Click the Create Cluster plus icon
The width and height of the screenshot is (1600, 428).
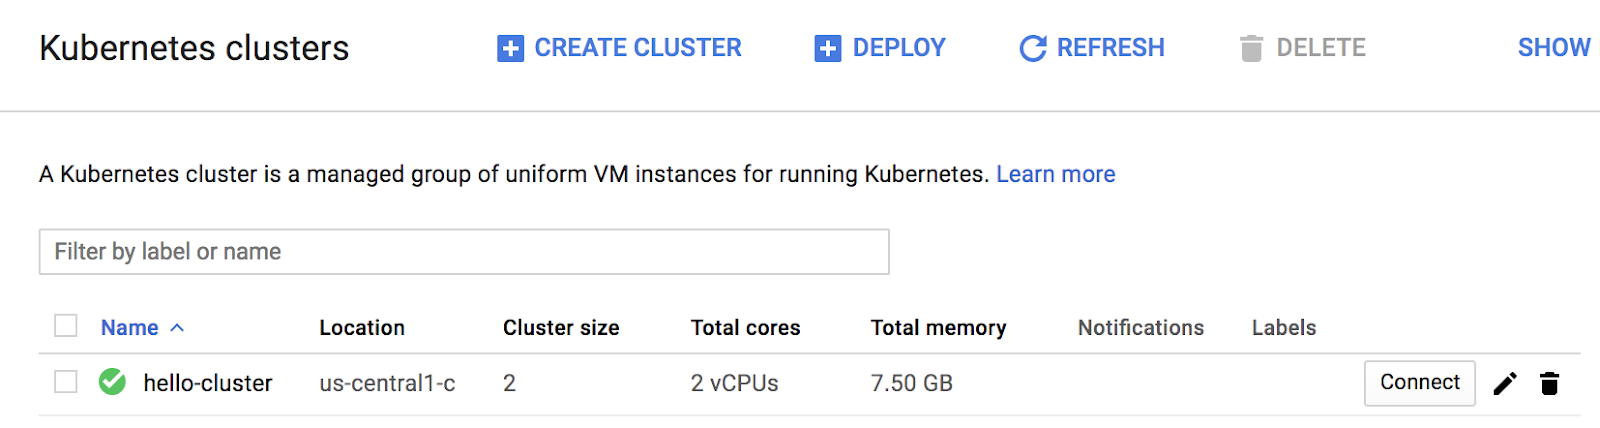[x=510, y=48]
